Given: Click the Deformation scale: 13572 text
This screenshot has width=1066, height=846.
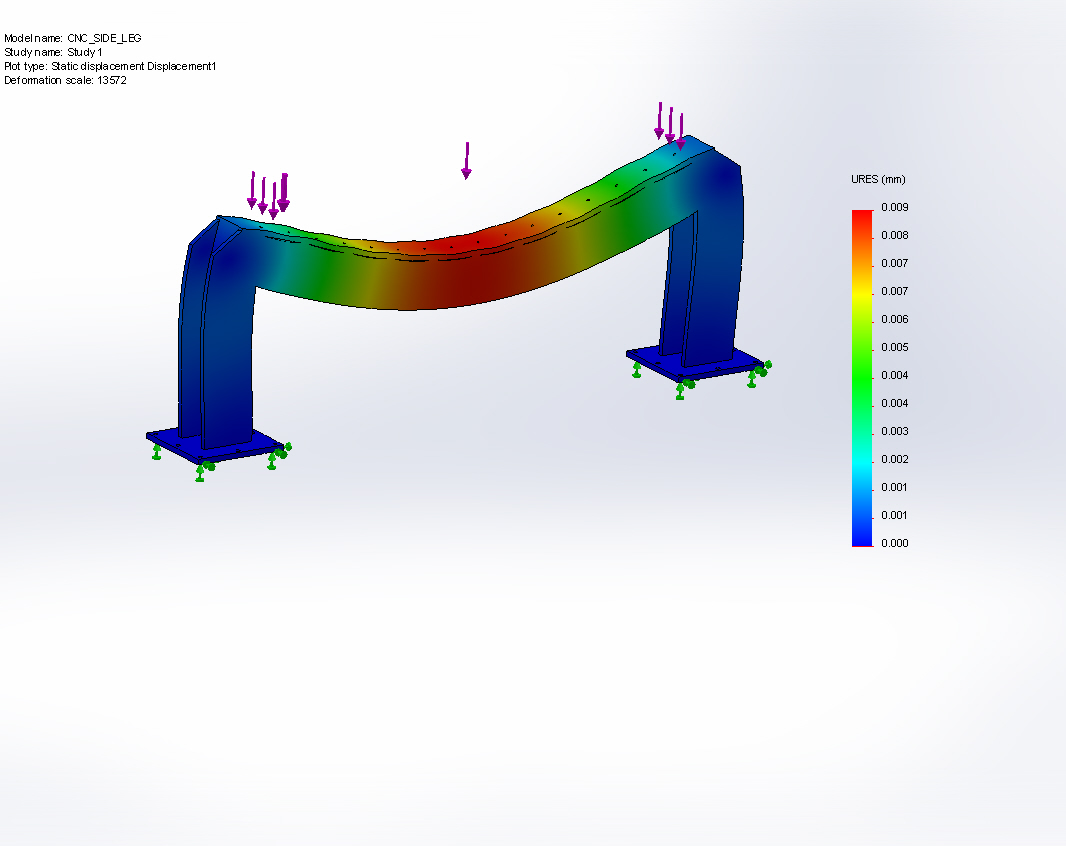Looking at the screenshot, I should click(x=65, y=80).
